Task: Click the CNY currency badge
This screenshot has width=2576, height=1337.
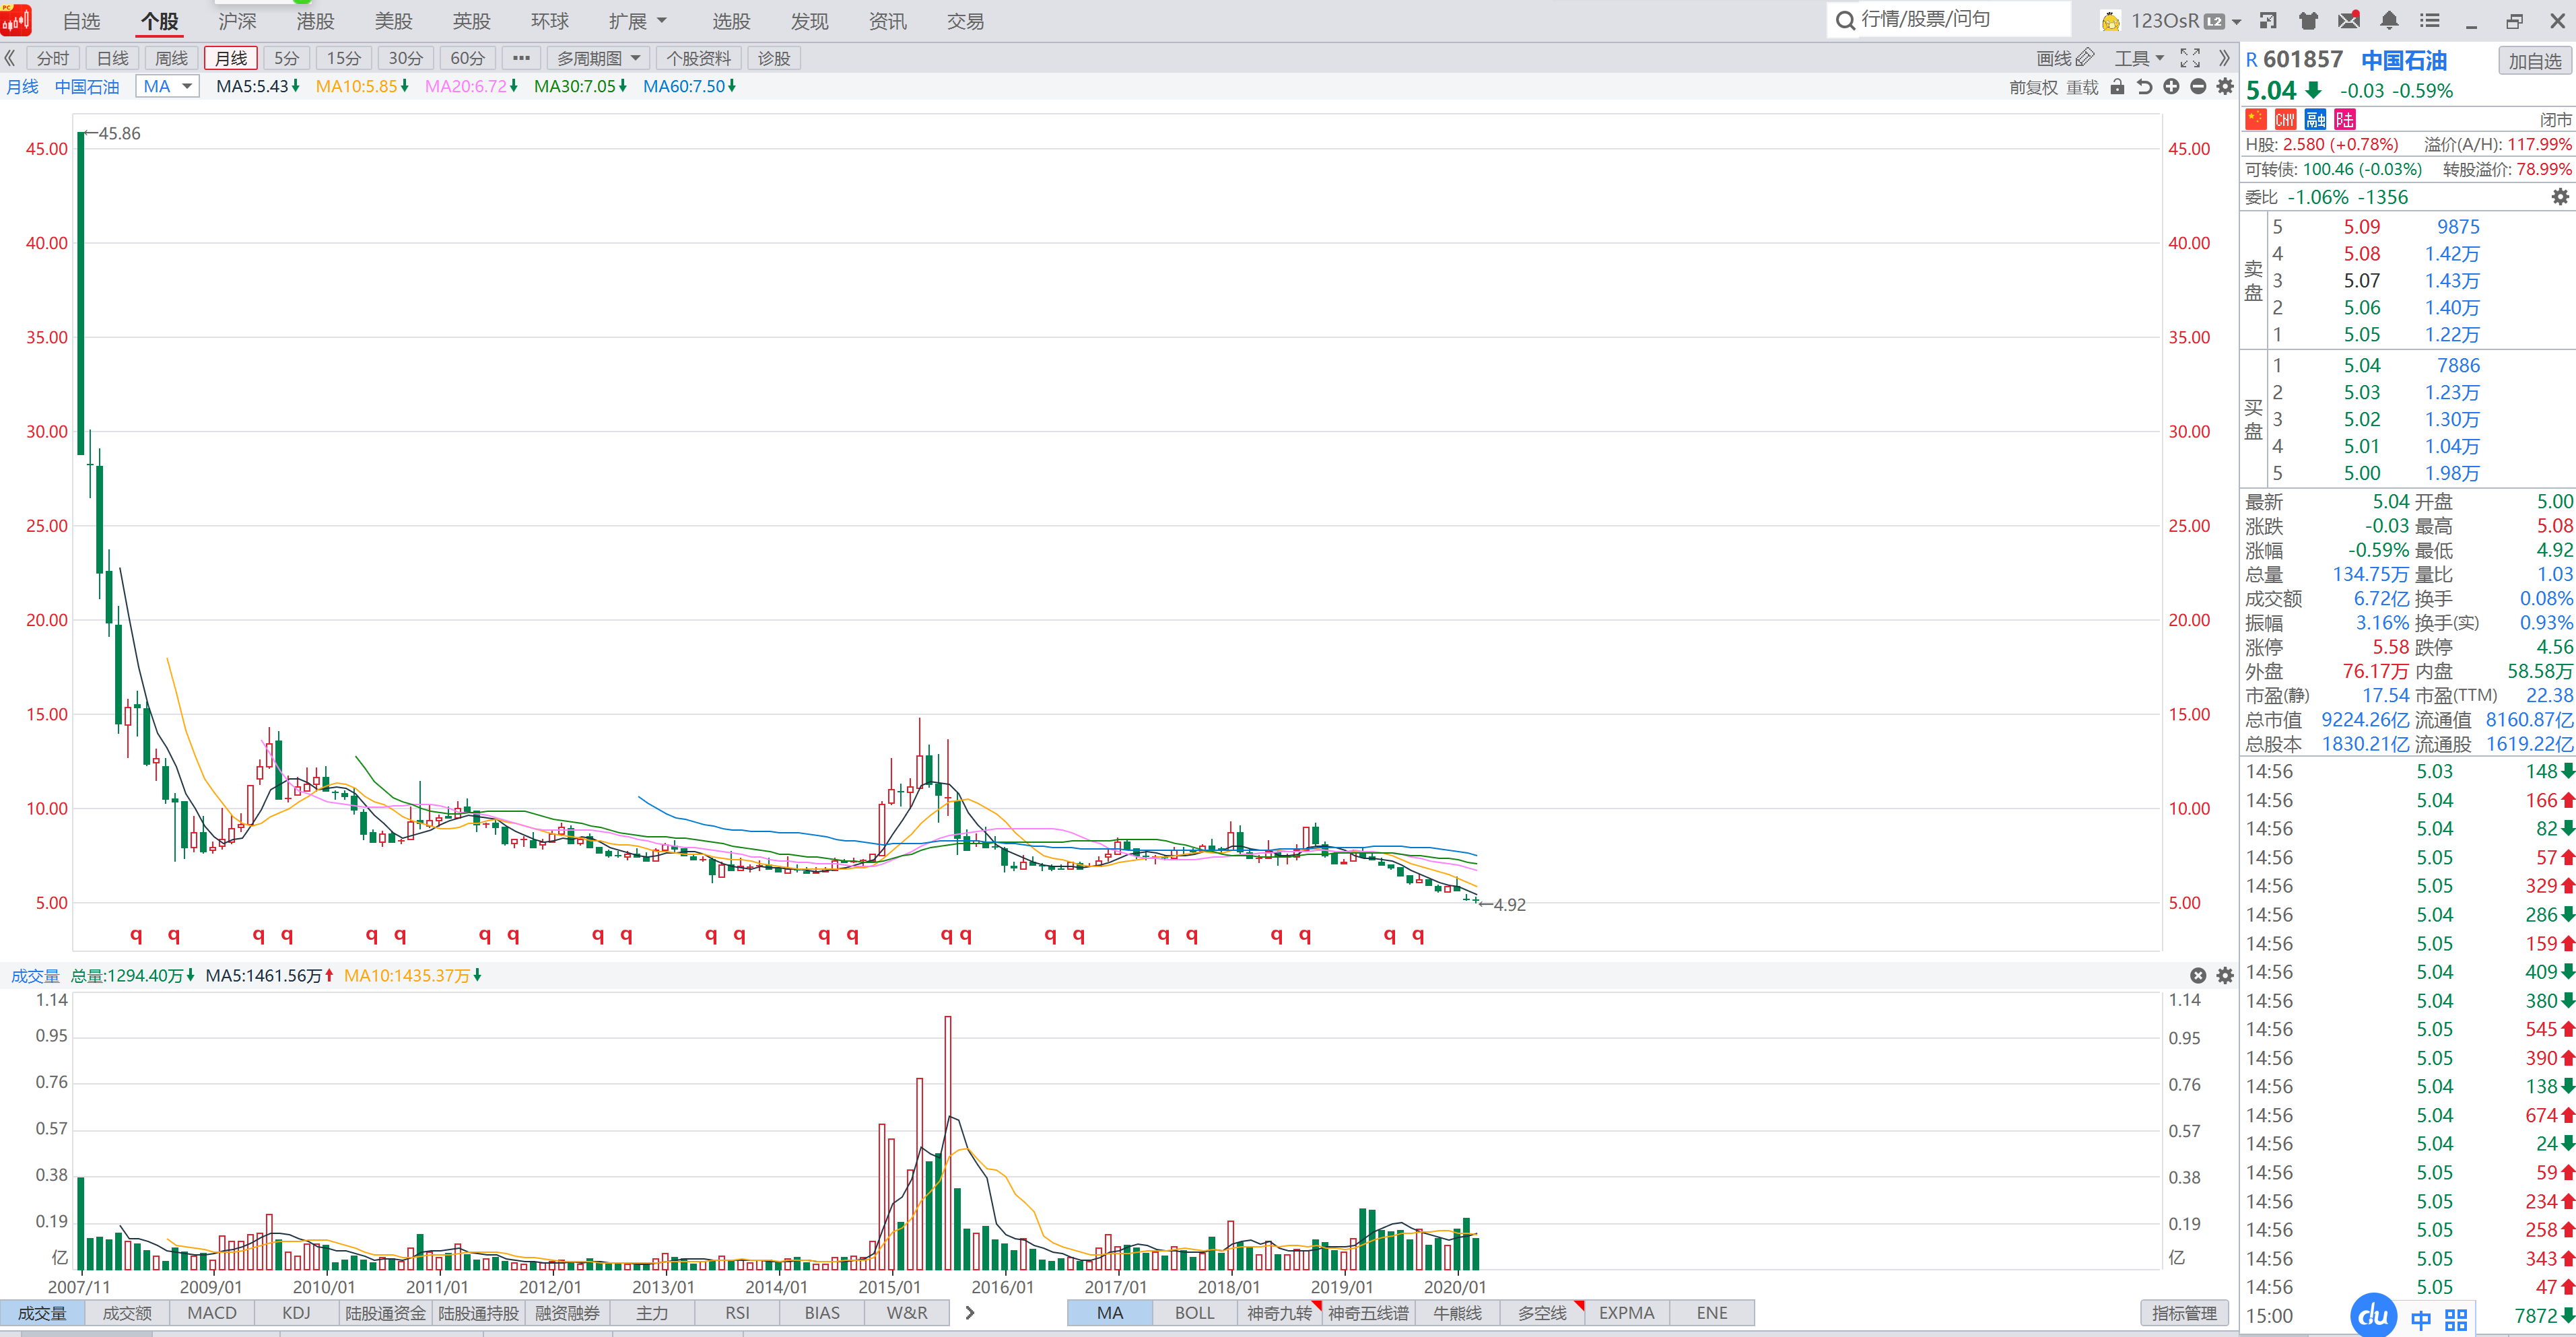Action: [2286, 120]
